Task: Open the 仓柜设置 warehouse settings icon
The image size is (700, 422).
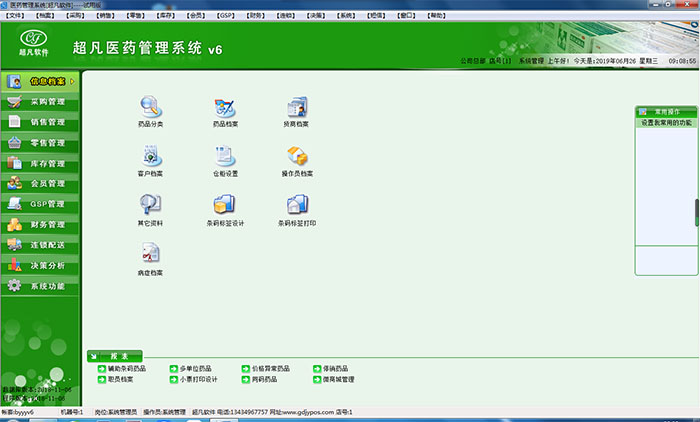Action: (x=225, y=161)
